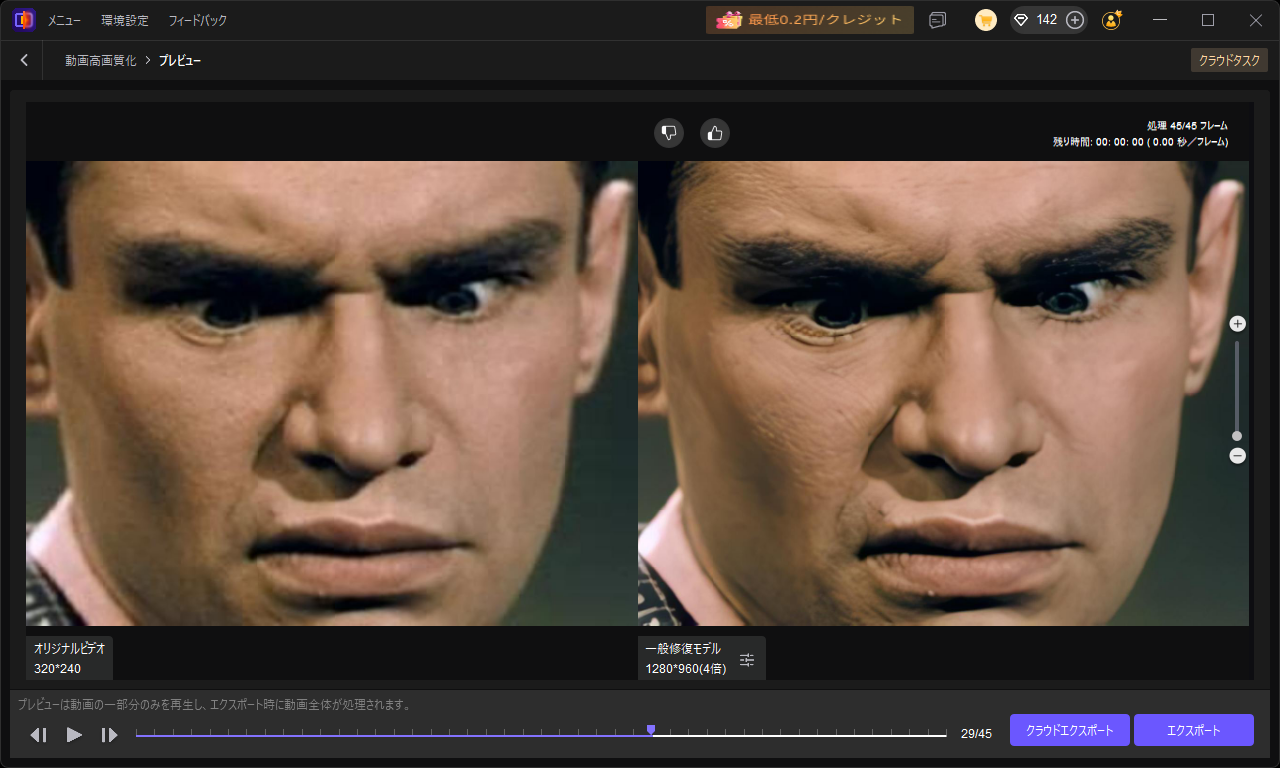Add credits with the plus icon
Viewport: 1280px width, 768px height.
tap(1075, 20)
